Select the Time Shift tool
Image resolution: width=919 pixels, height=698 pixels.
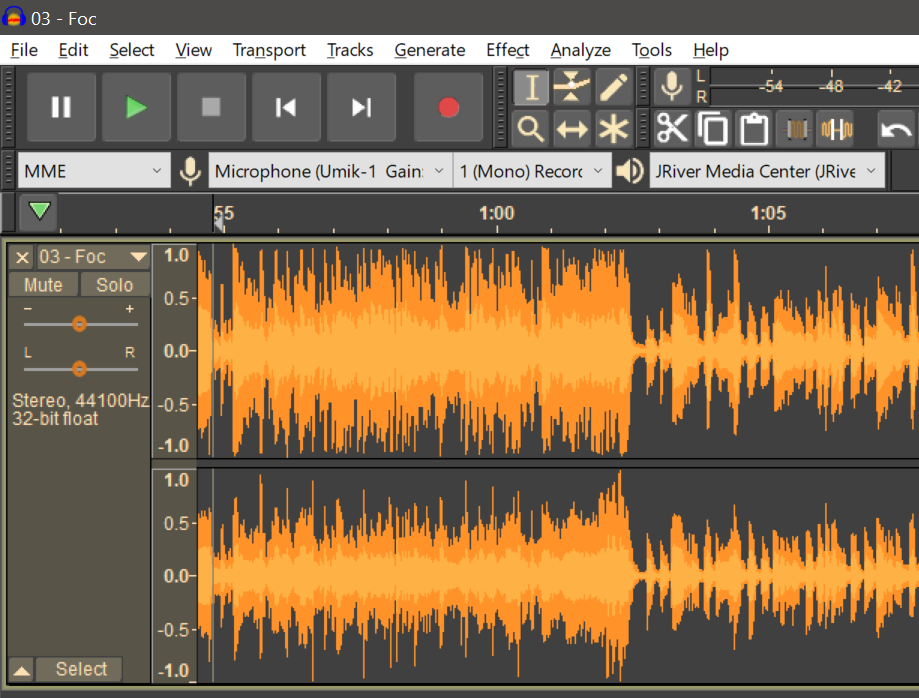(571, 128)
